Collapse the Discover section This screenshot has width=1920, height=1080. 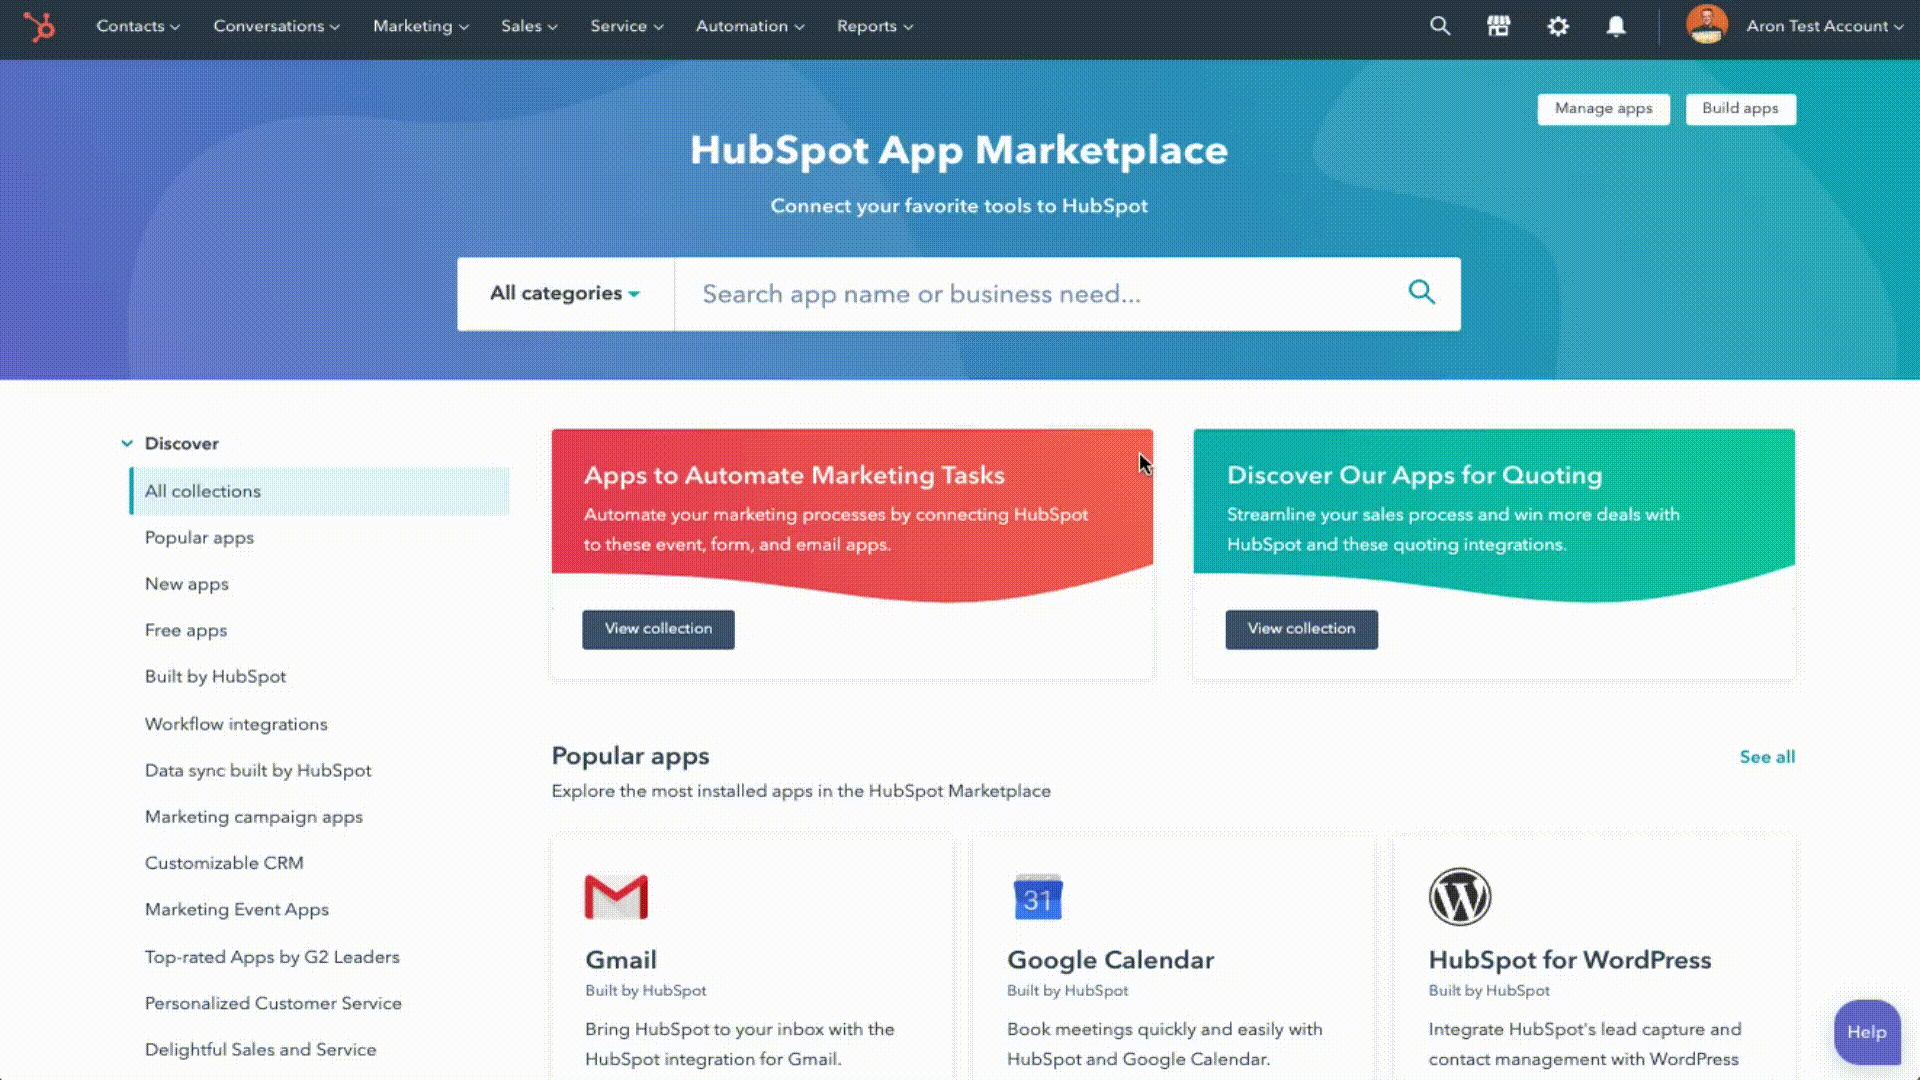coord(127,443)
